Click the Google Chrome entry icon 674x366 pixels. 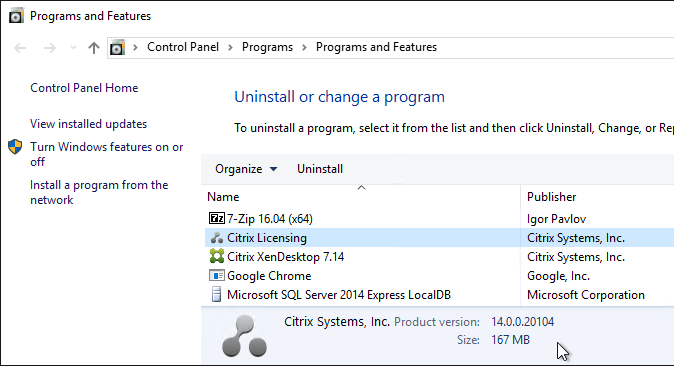point(217,275)
